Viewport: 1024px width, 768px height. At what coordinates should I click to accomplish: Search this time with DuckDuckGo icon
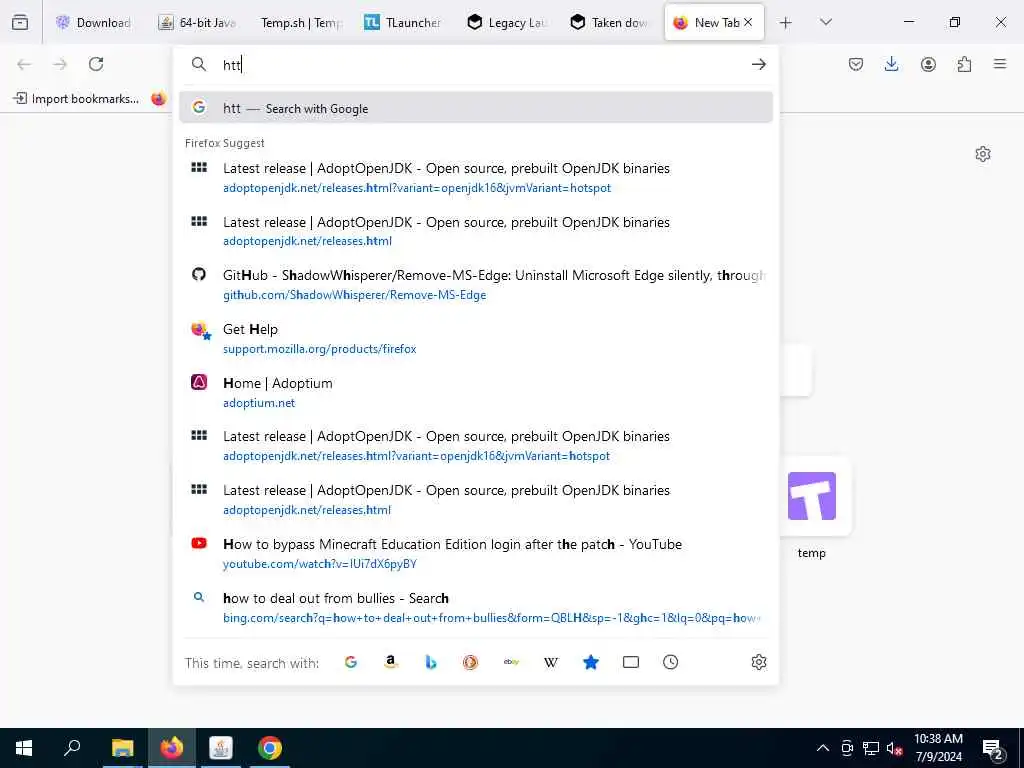click(x=470, y=662)
